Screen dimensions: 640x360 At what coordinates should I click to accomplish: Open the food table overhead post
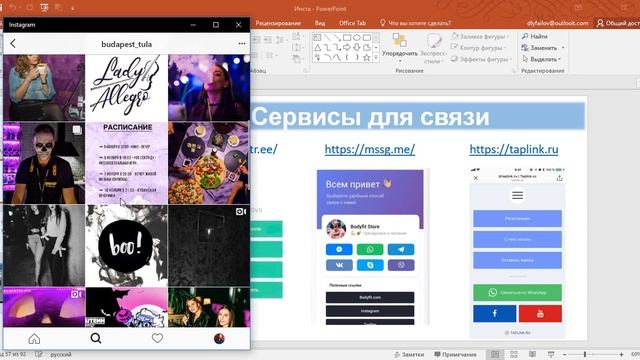(x=209, y=163)
